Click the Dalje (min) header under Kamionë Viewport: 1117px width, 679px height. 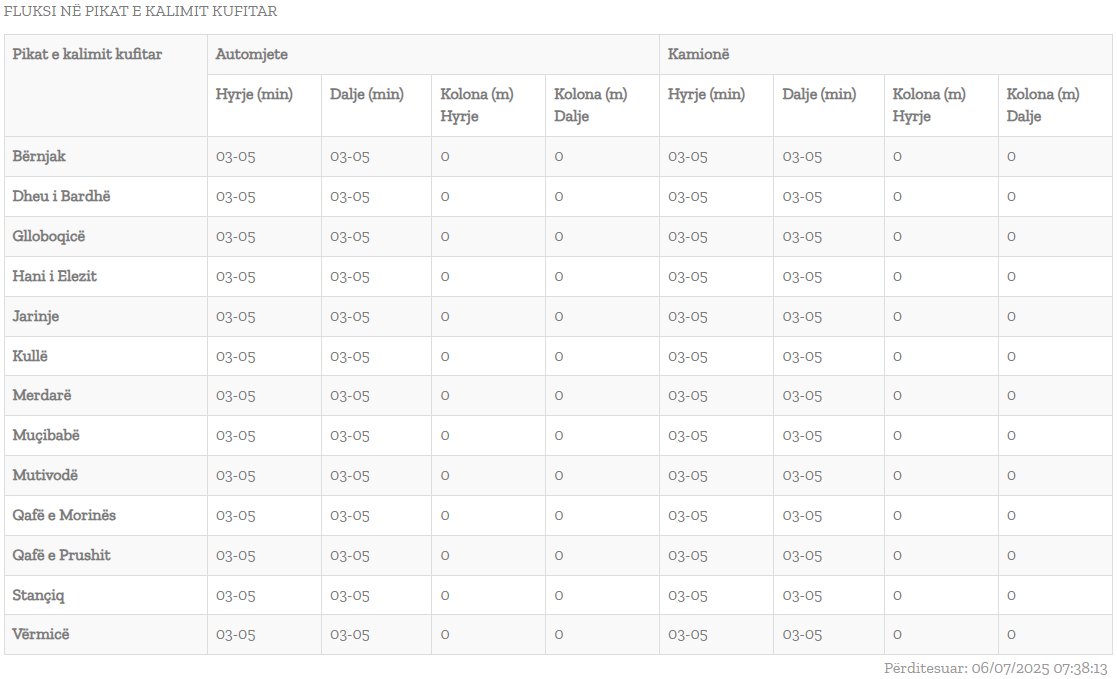[x=819, y=95]
